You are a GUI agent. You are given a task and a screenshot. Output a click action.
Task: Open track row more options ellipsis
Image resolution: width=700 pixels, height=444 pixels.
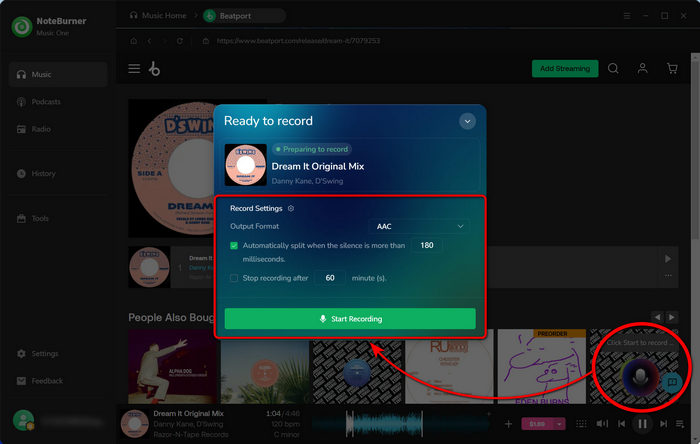tap(668, 276)
